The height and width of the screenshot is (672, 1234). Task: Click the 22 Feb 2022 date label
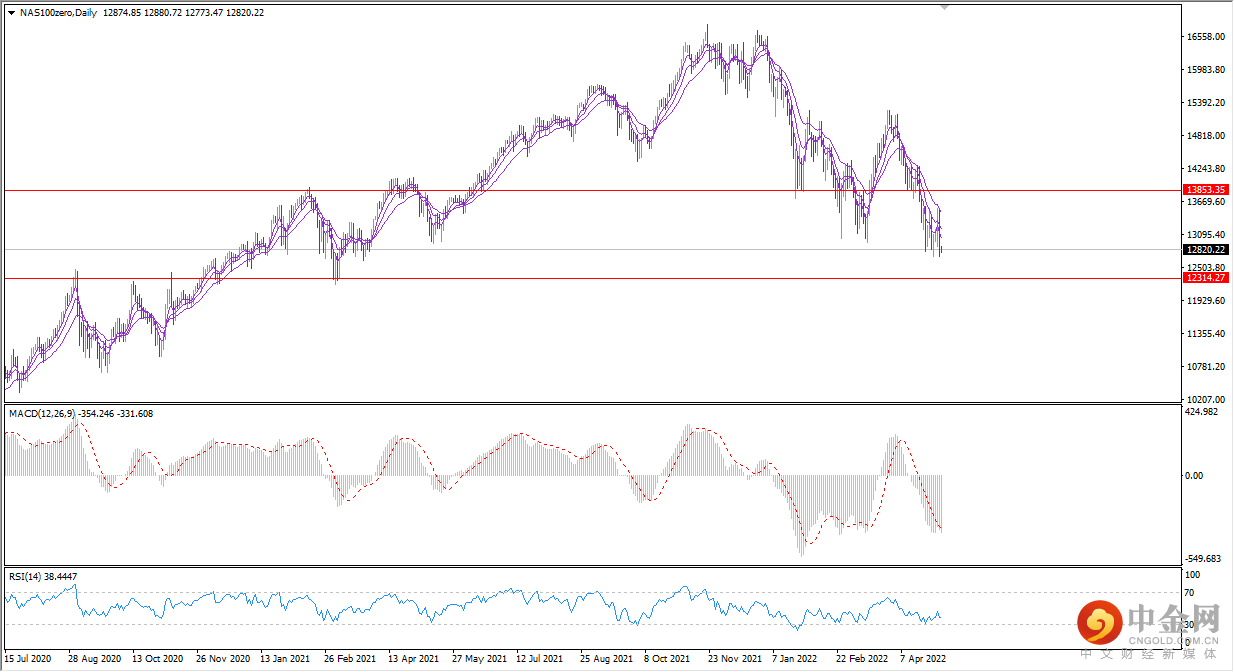(x=862, y=660)
